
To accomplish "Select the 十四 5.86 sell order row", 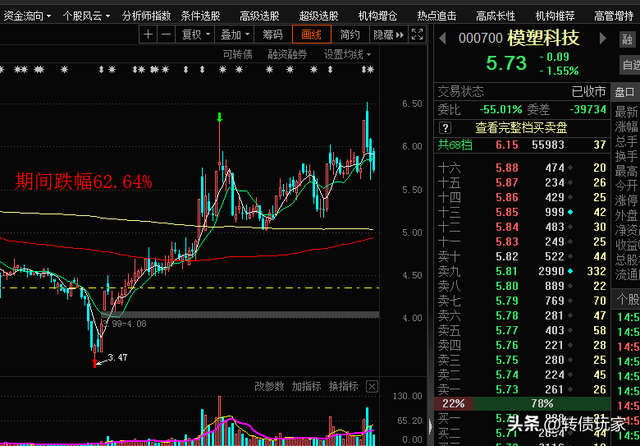I will click(522, 197).
